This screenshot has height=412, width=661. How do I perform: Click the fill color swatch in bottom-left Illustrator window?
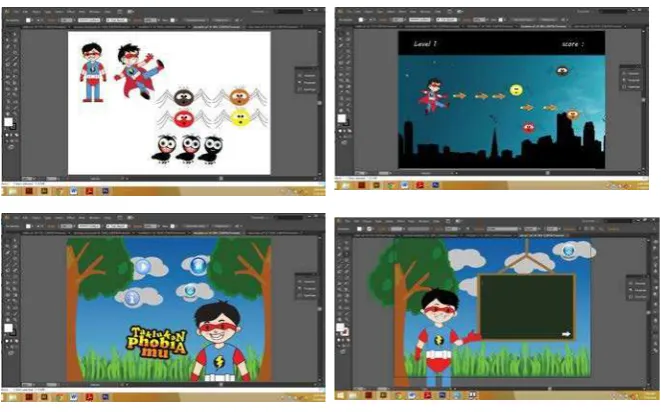(x=8, y=328)
